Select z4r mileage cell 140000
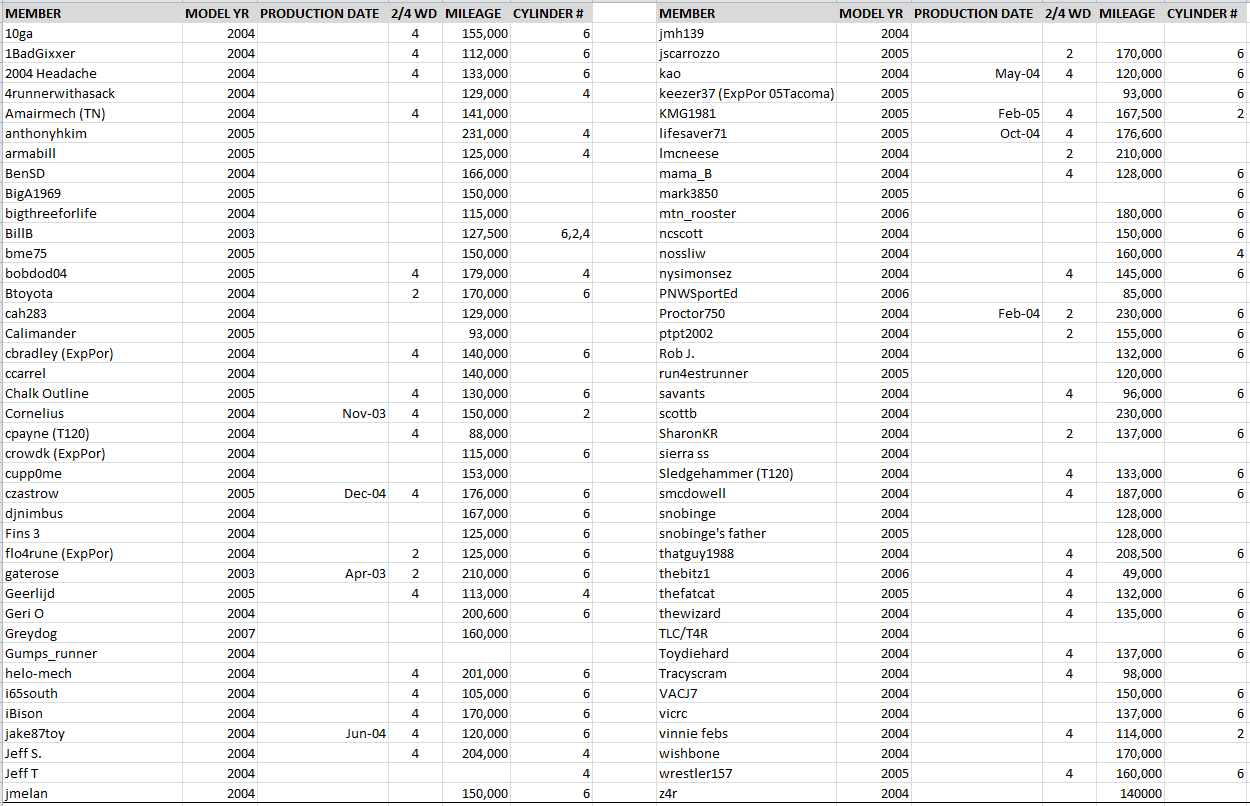This screenshot has width=1250, height=806. (1131, 793)
